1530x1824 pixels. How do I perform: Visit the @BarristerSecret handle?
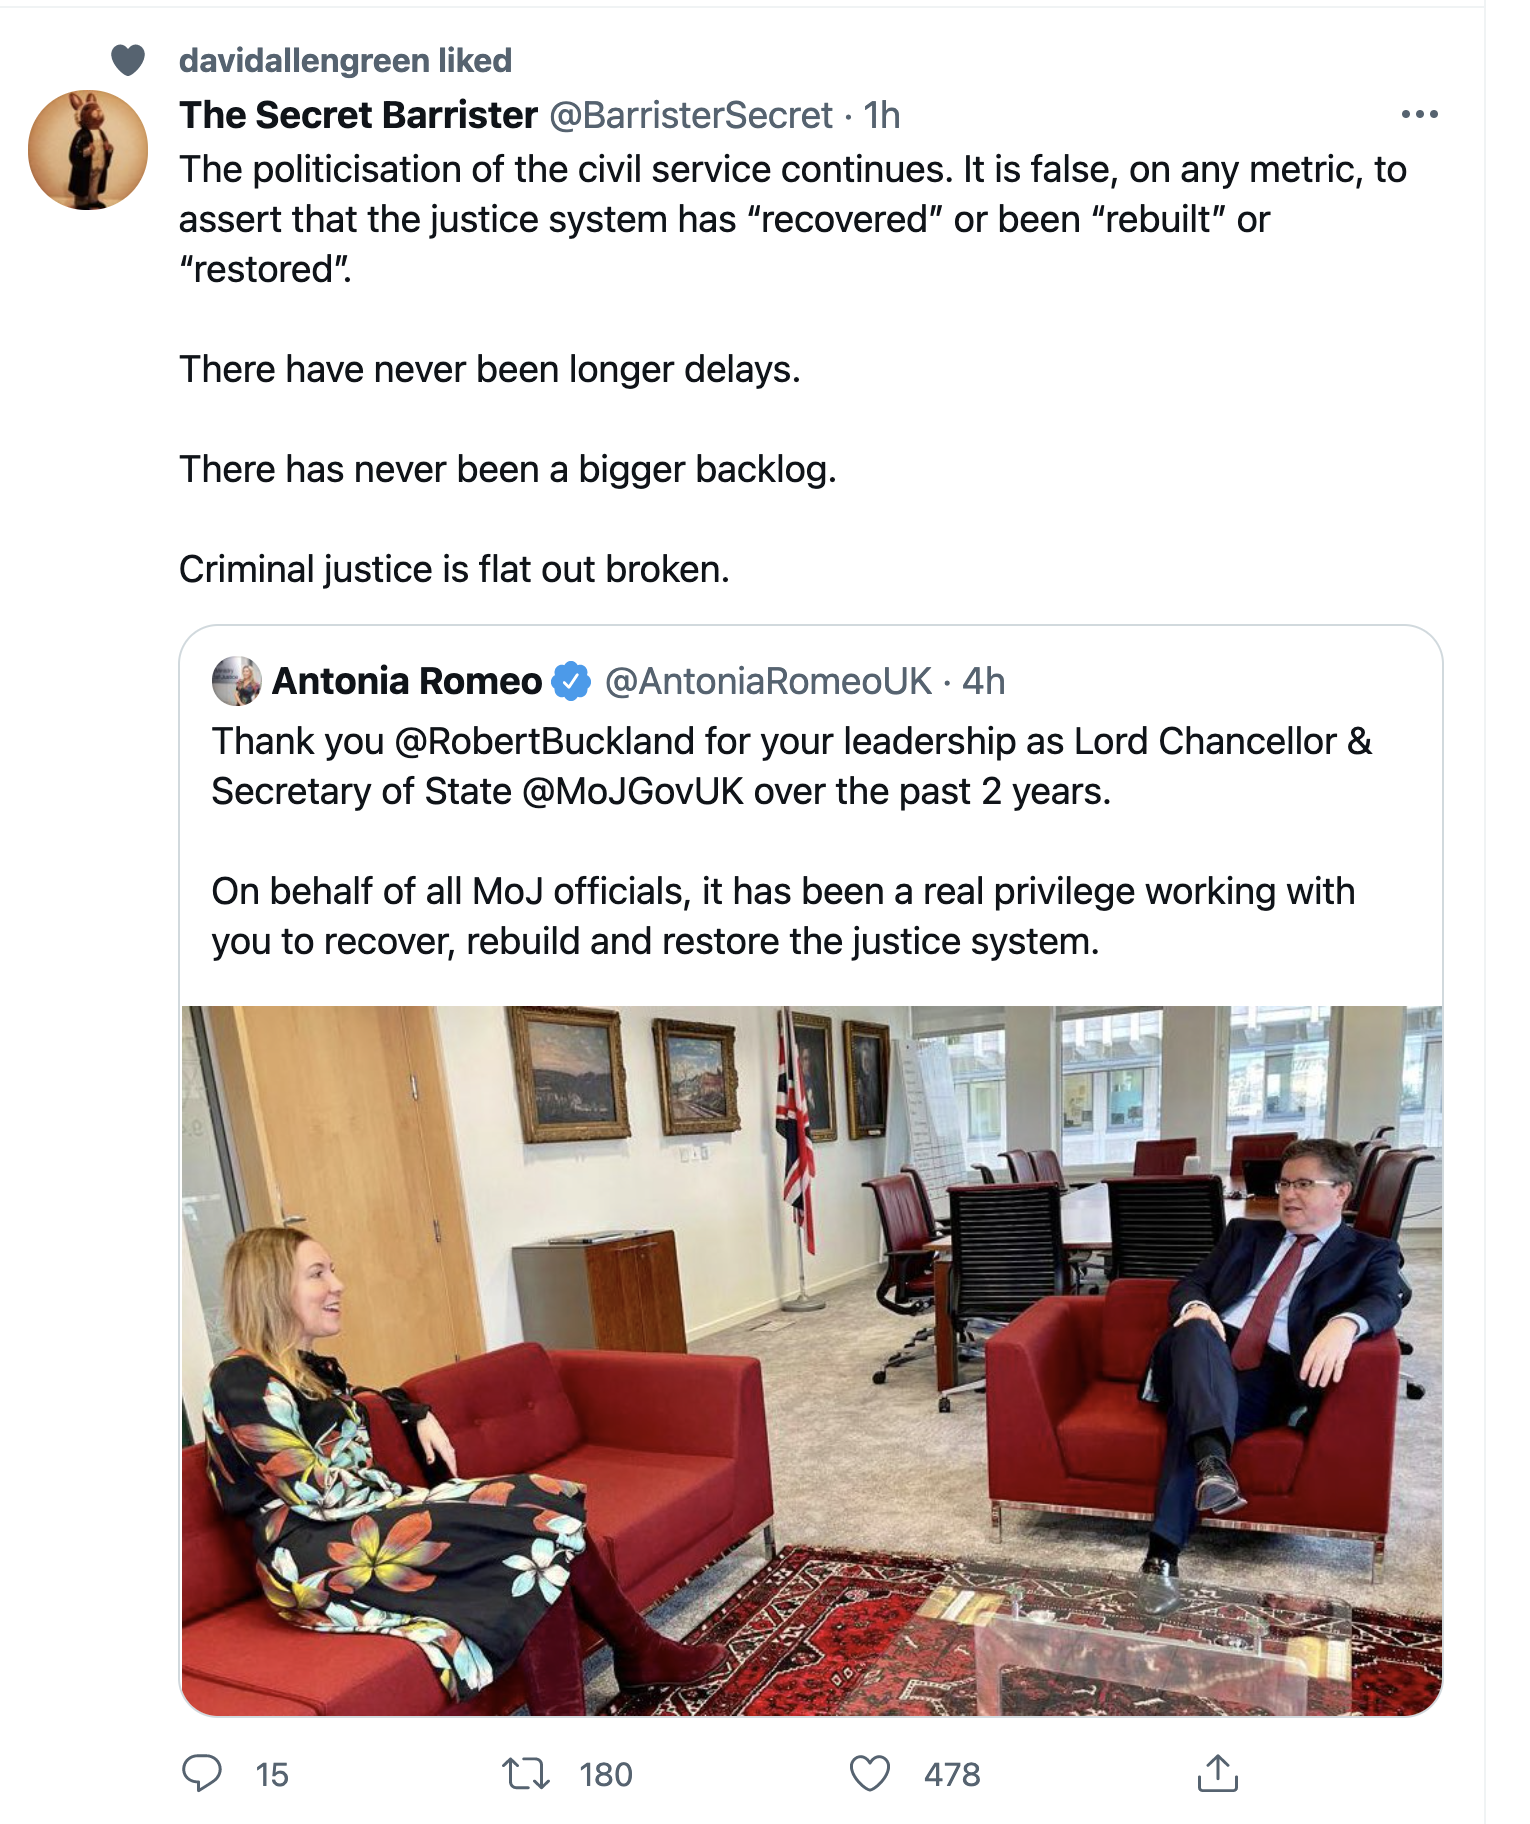[x=691, y=115]
